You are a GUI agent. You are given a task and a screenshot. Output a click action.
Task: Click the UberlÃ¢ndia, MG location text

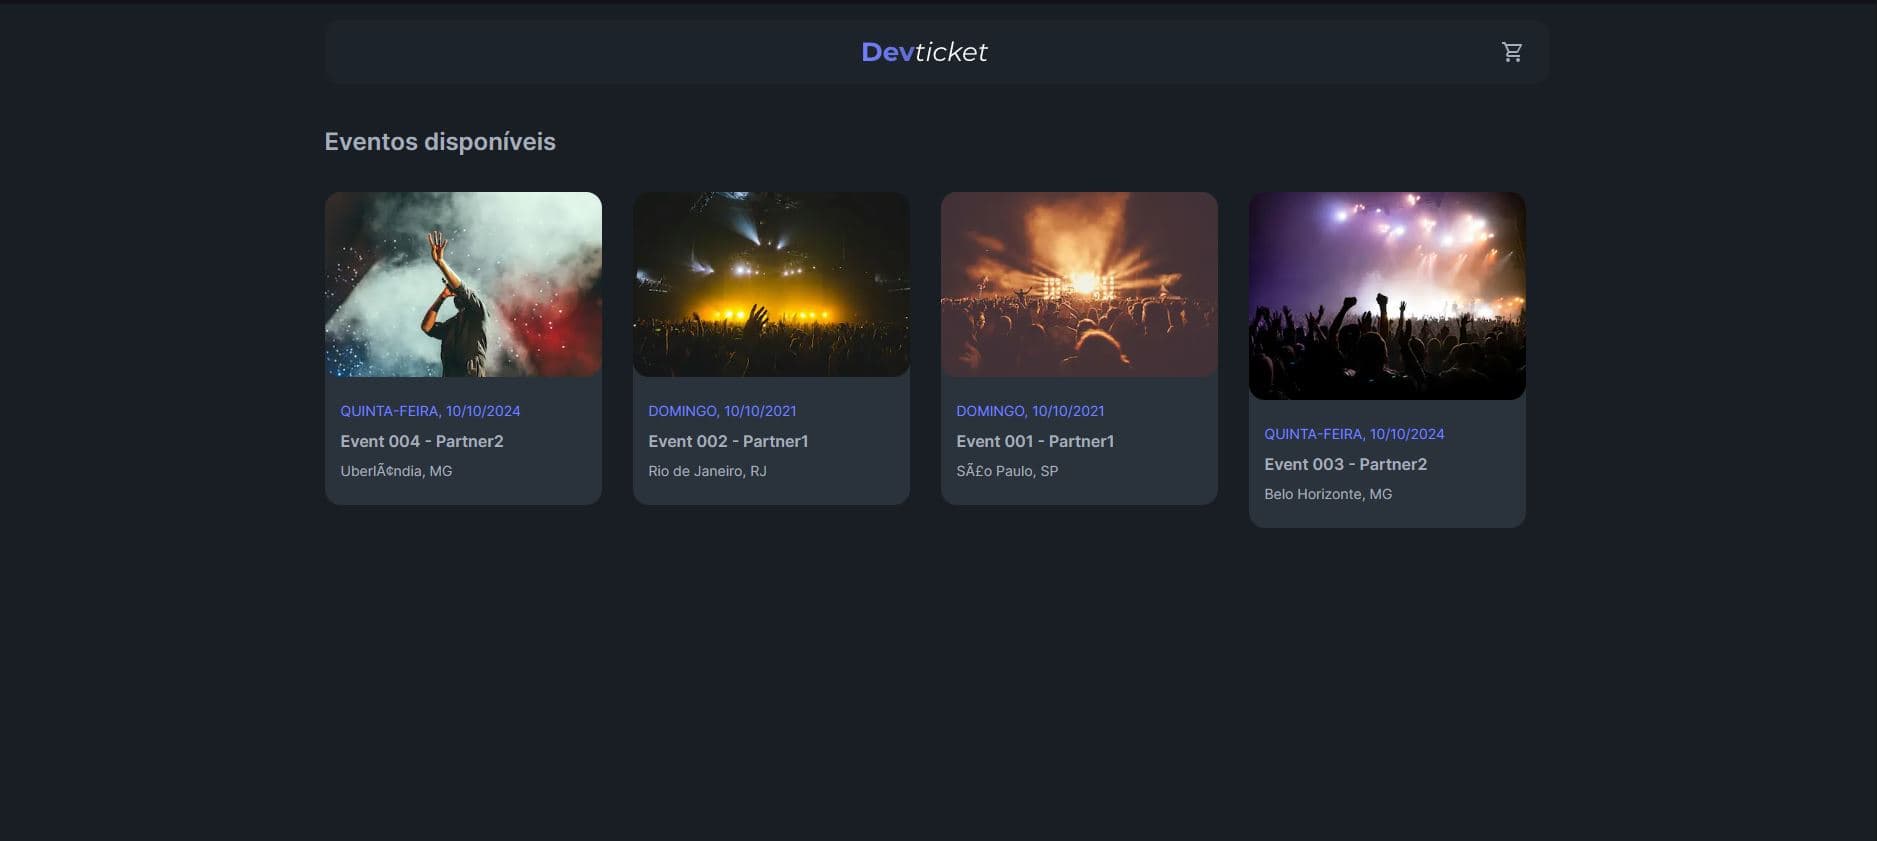pyautogui.click(x=396, y=471)
